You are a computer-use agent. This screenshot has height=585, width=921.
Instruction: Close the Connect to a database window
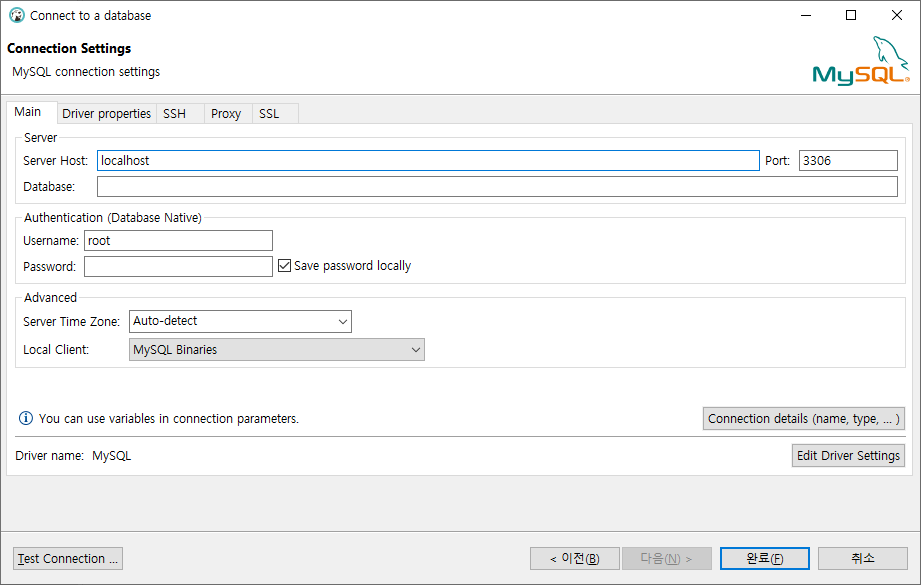point(897,15)
